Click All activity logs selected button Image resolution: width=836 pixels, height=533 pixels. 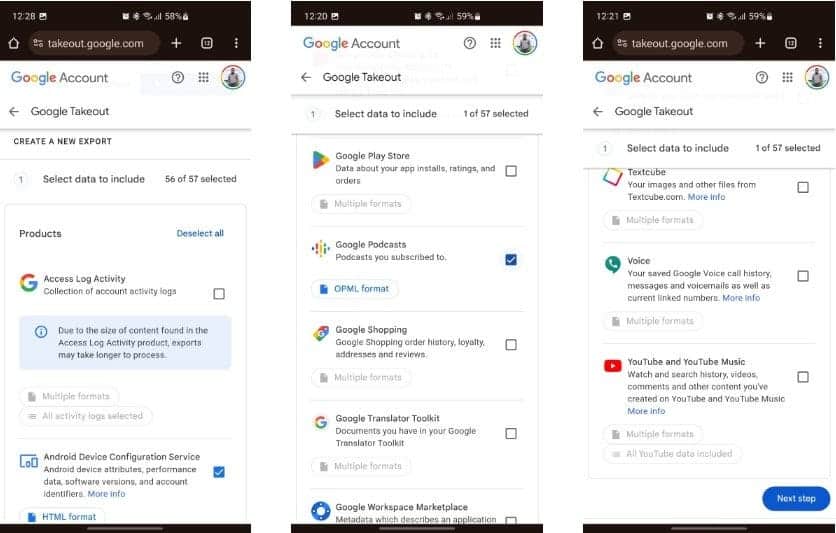pos(86,416)
